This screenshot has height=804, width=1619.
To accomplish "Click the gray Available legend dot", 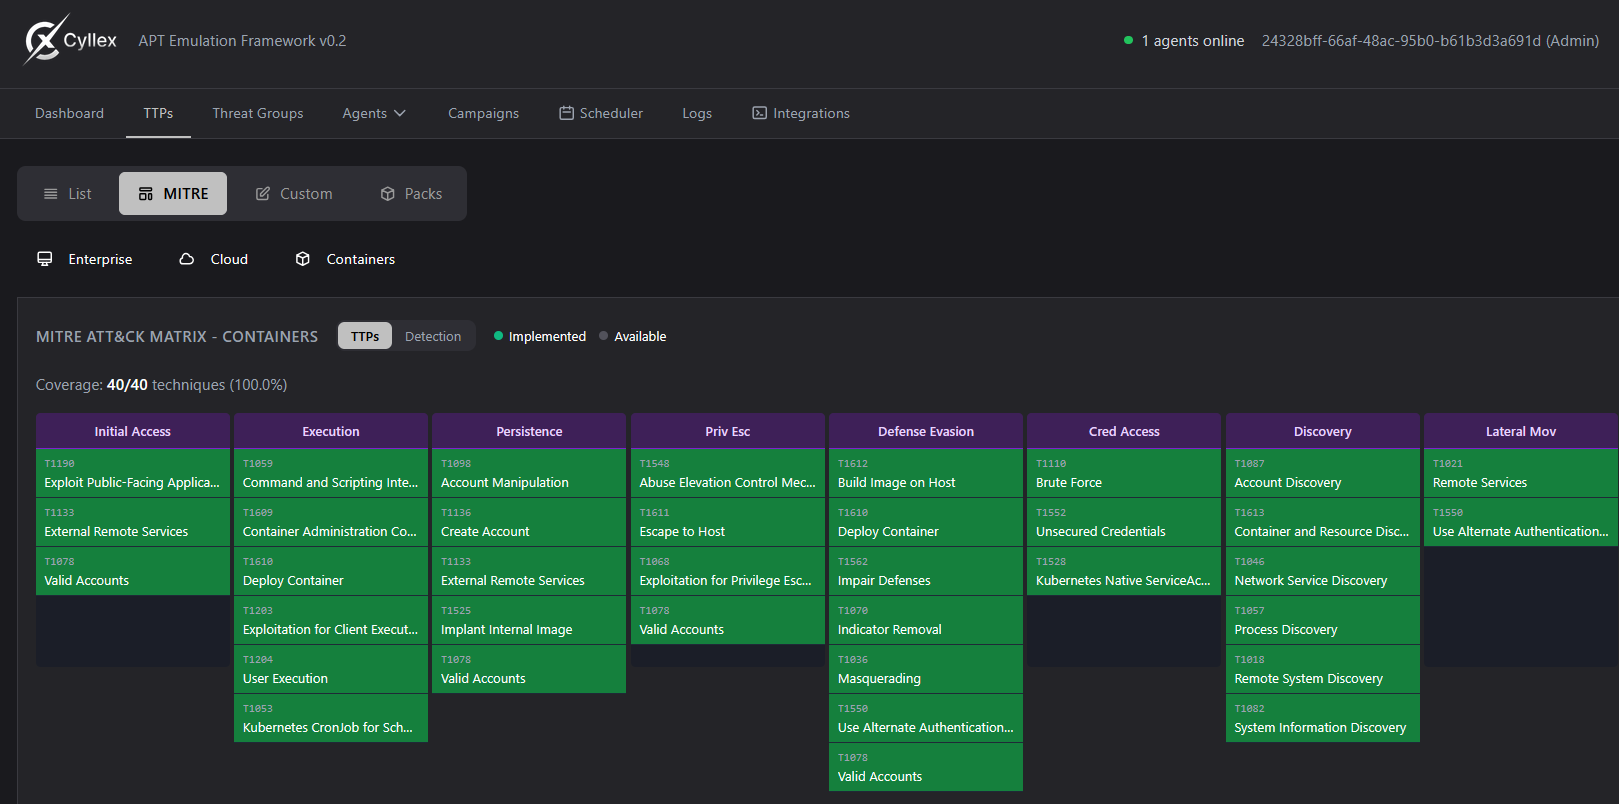I will pos(603,336).
